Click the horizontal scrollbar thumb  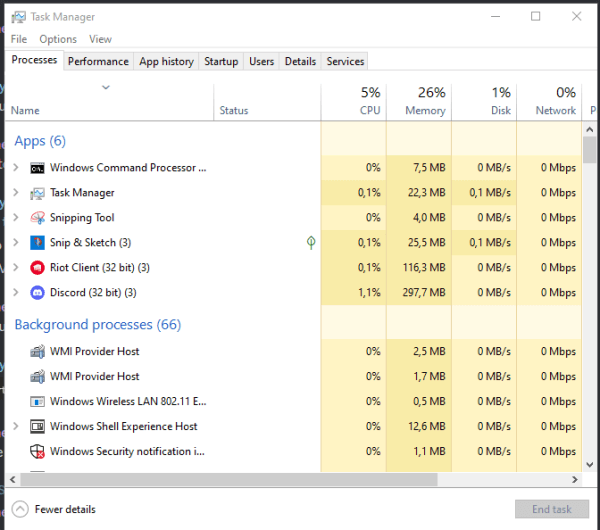(229, 479)
